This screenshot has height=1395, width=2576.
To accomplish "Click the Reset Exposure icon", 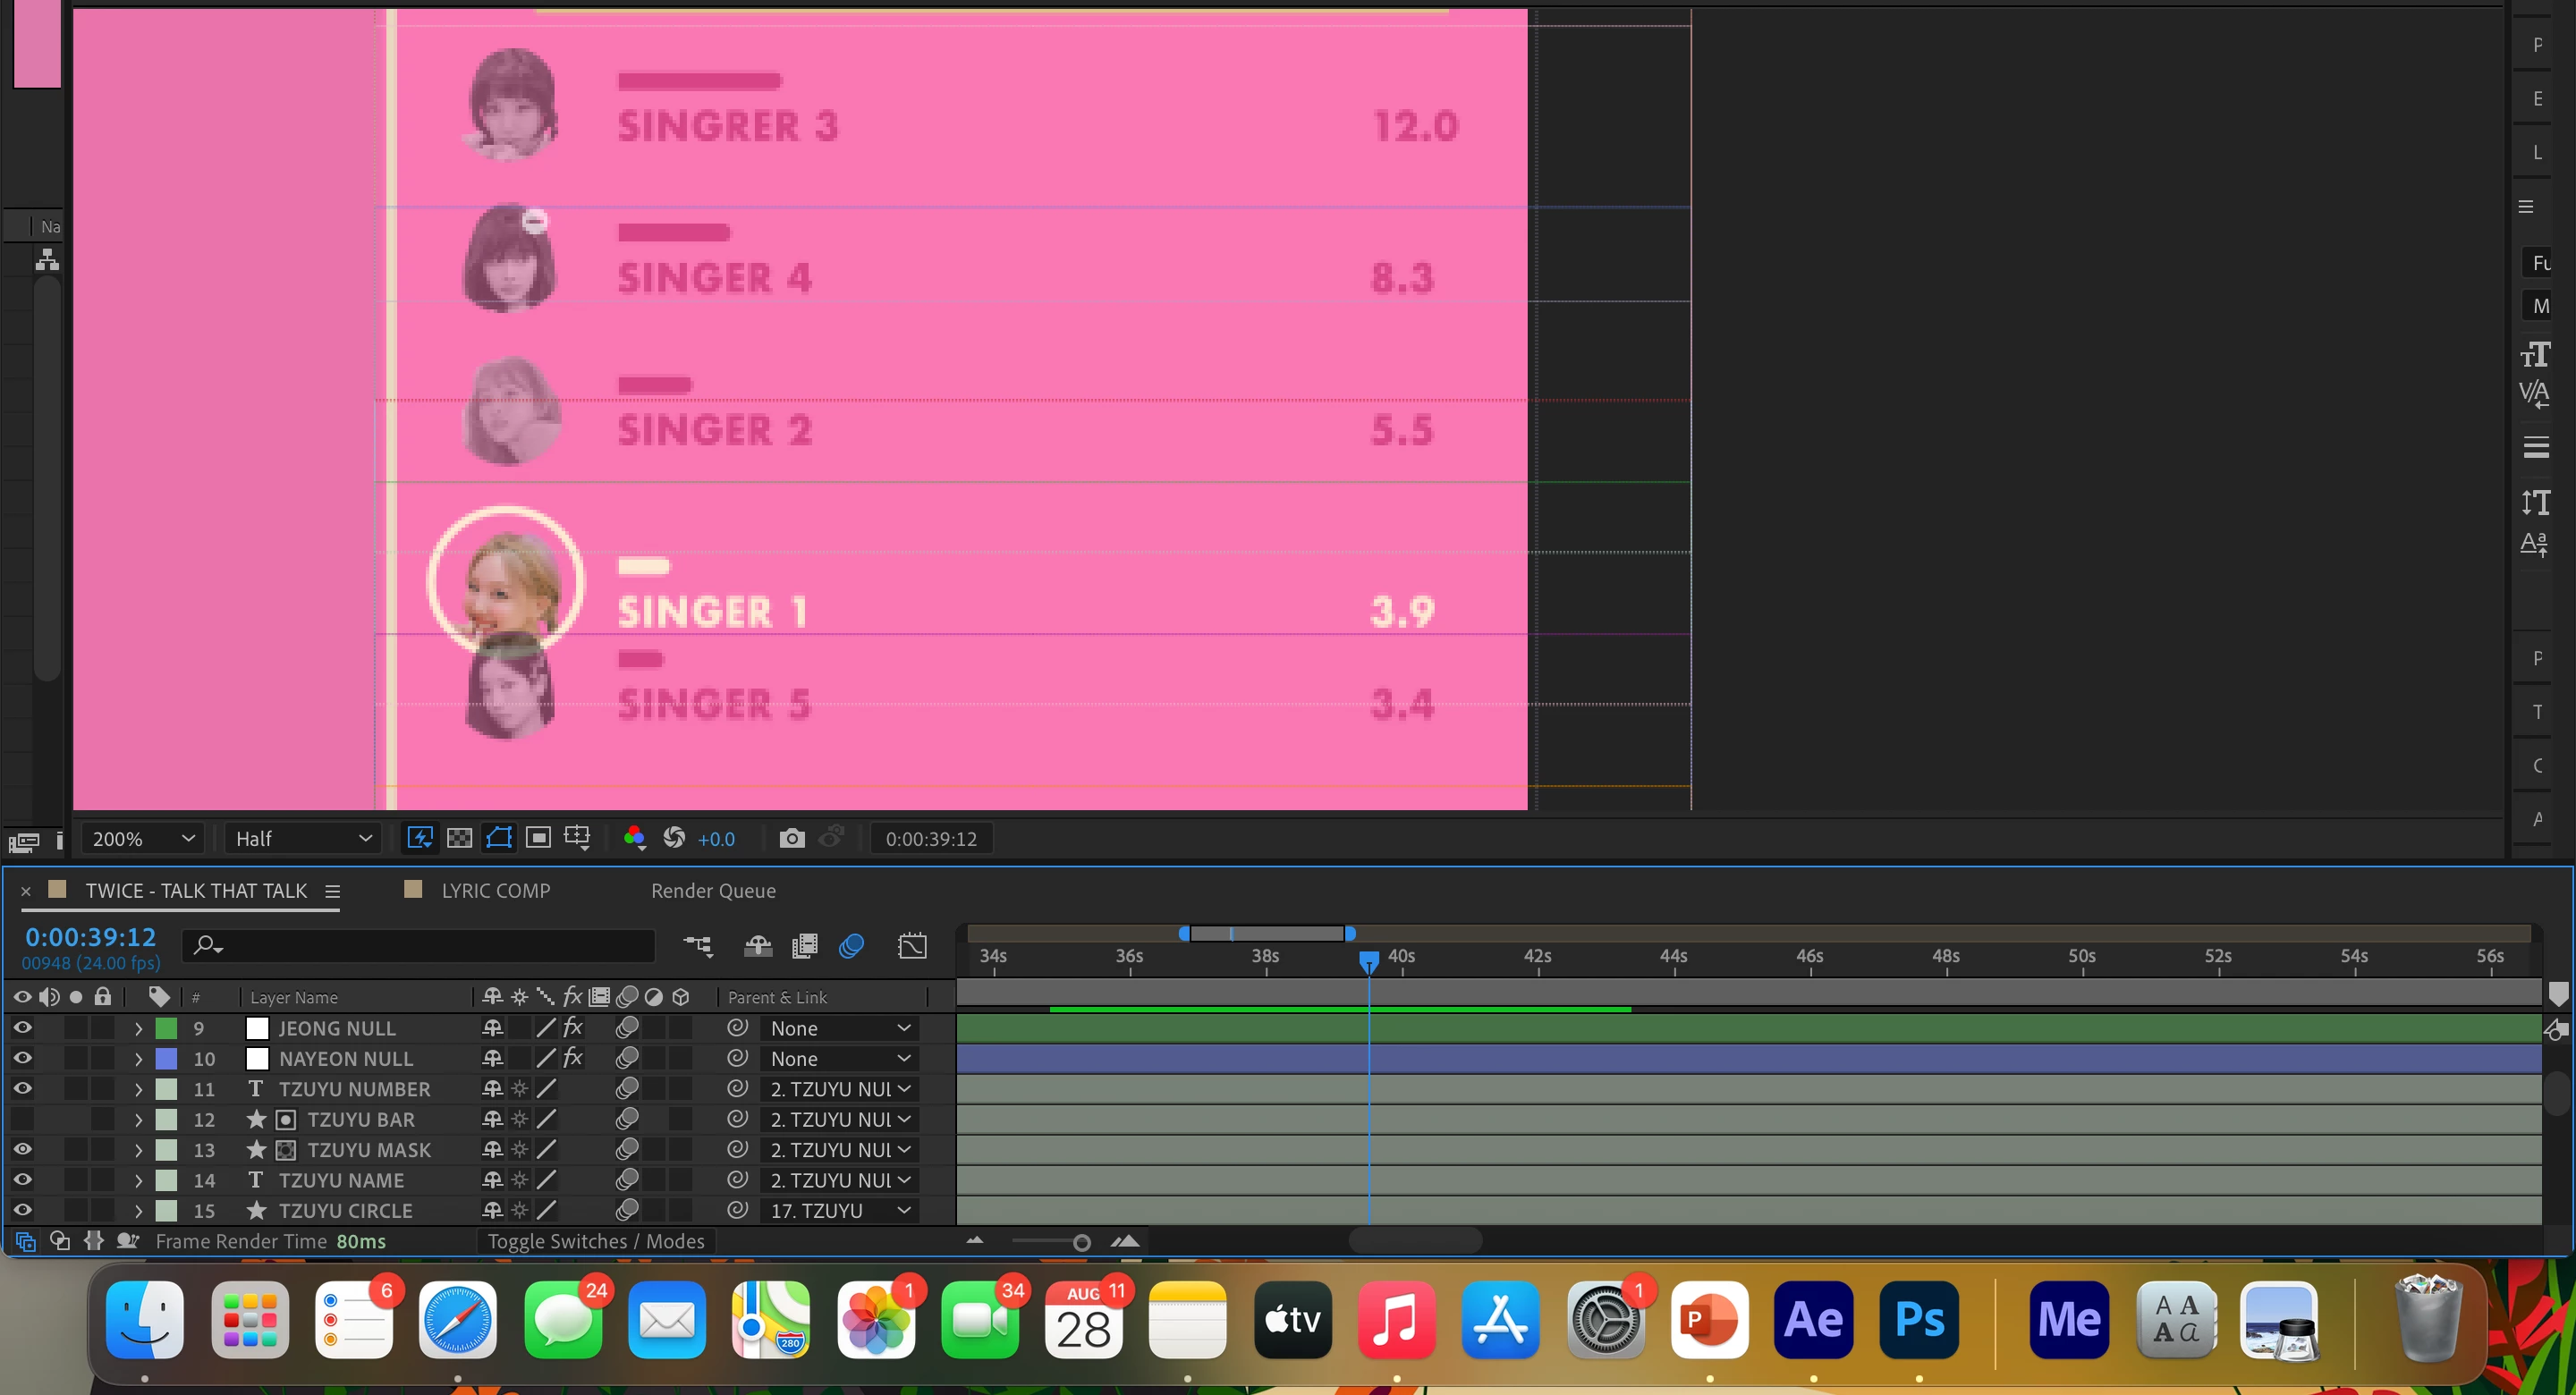I will tap(675, 838).
